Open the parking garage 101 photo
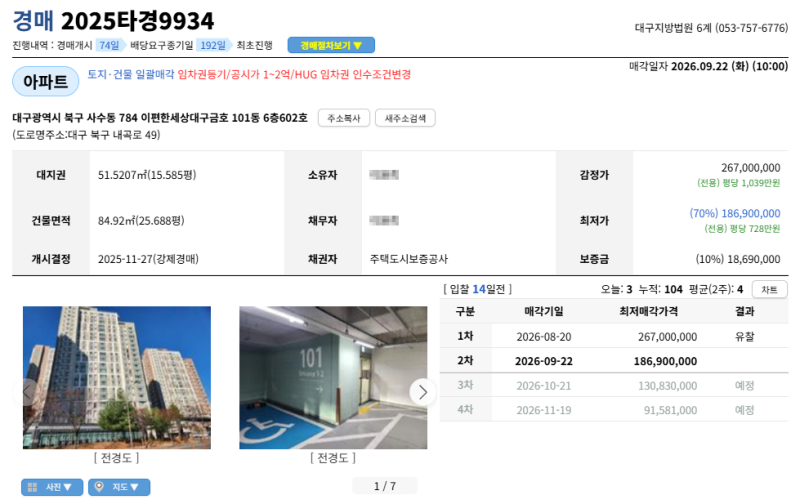The height and width of the screenshot is (504, 800). pos(333,377)
